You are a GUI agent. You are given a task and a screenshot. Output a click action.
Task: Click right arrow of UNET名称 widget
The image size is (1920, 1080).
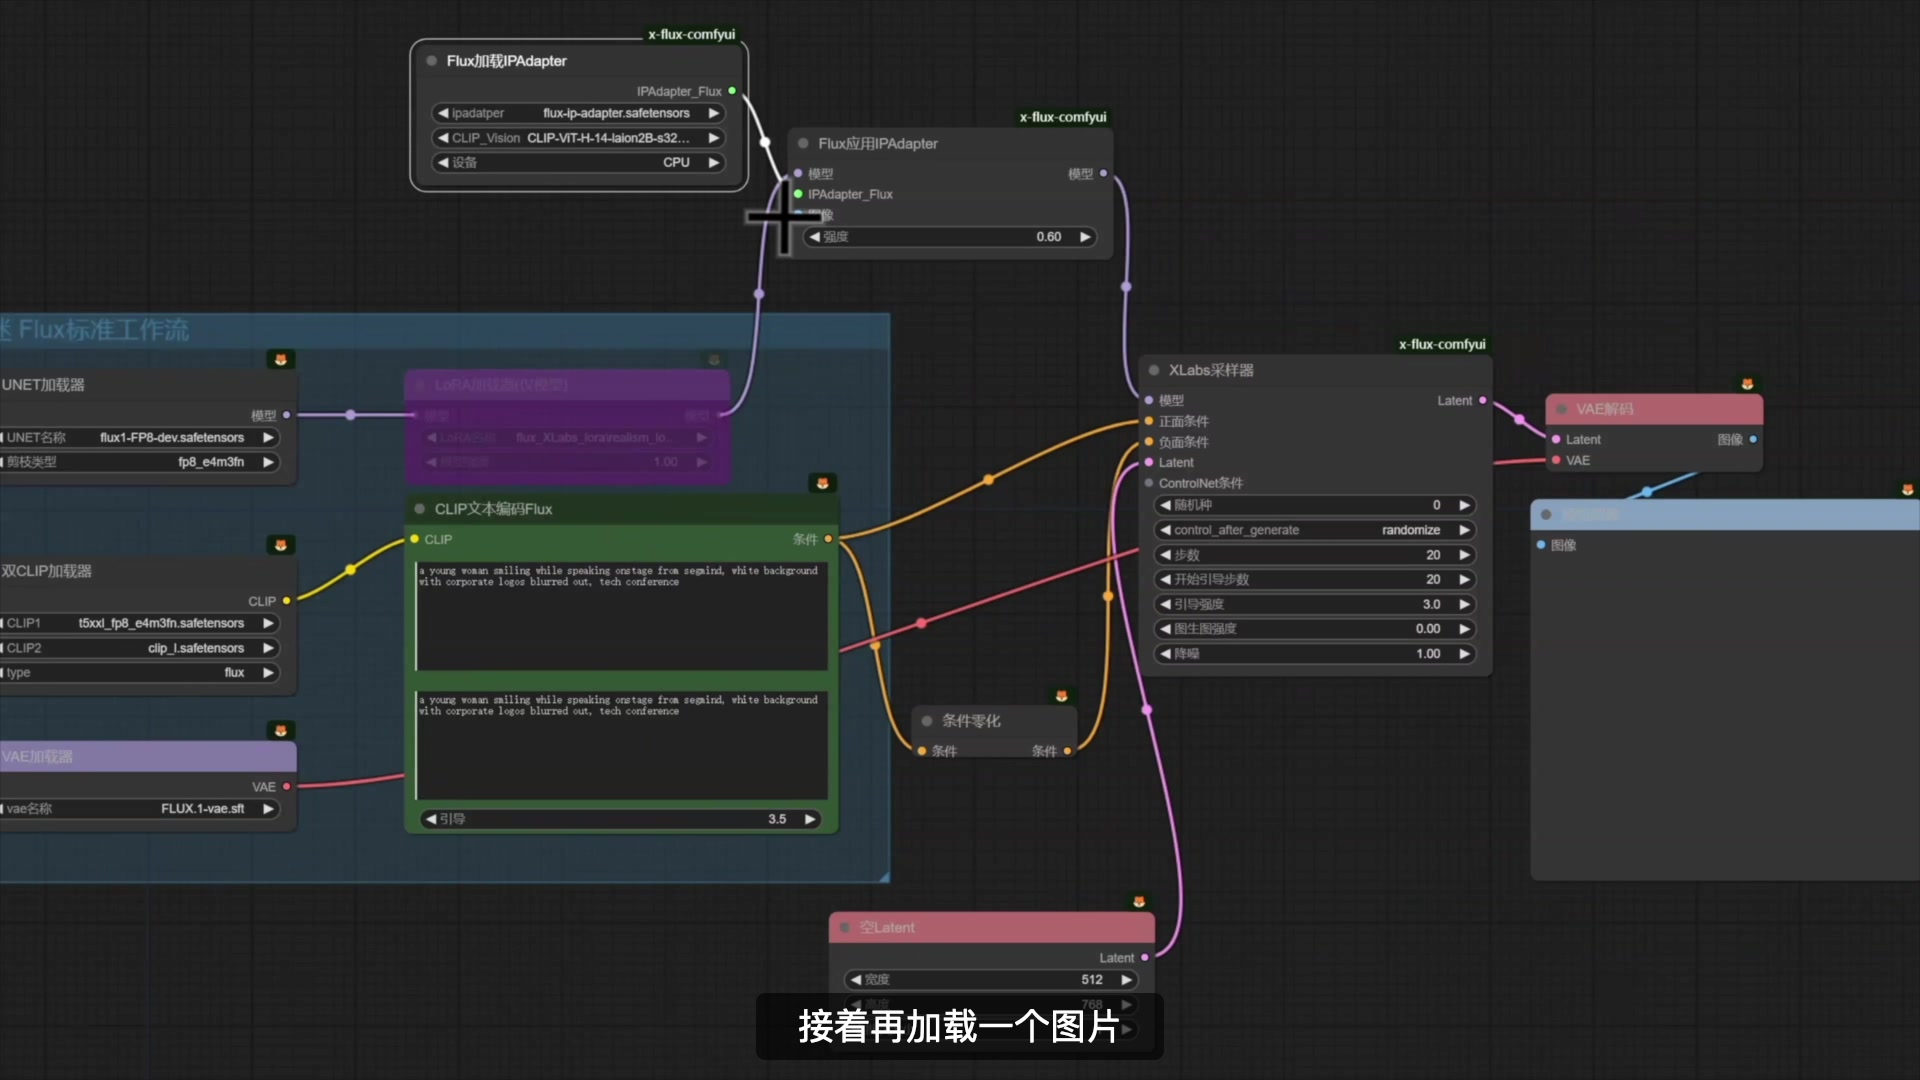(x=268, y=437)
